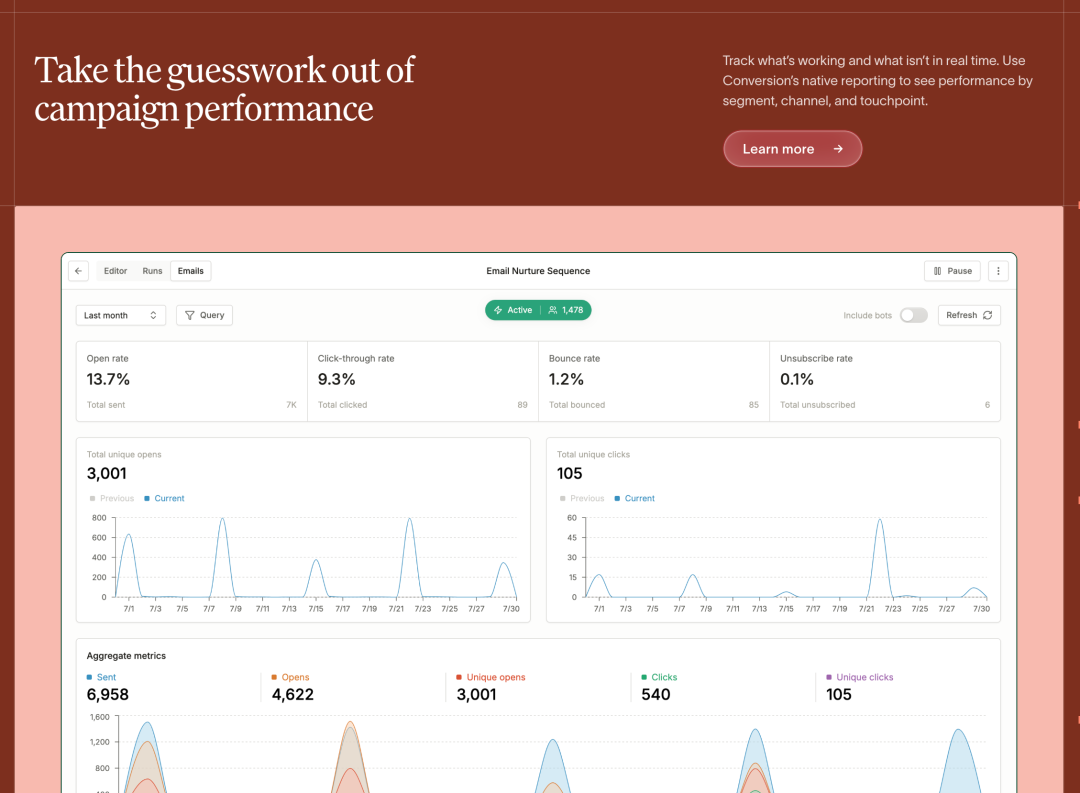Viewport: 1080px width, 793px height.
Task: Click the green Clicks legend swatch
Action: (644, 677)
